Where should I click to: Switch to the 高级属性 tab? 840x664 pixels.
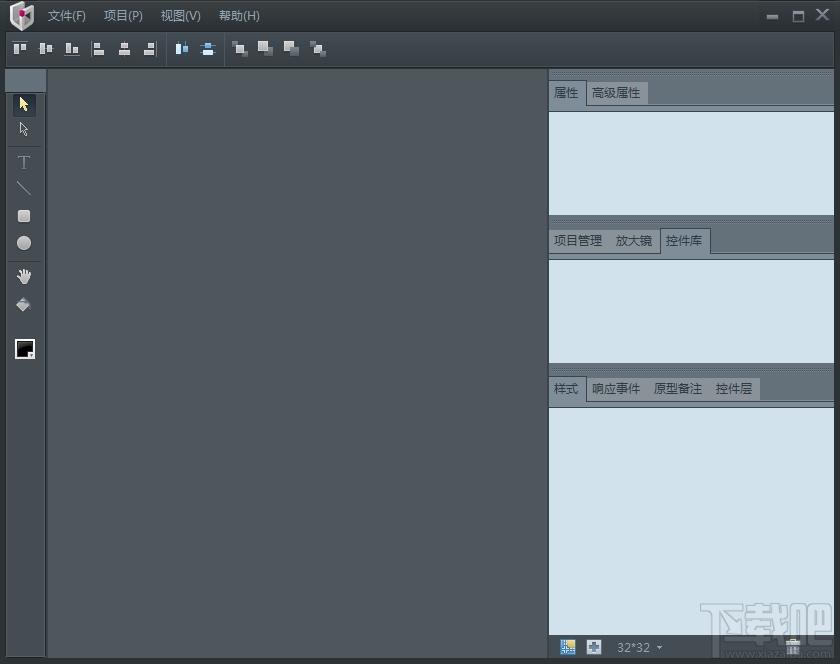coord(615,92)
